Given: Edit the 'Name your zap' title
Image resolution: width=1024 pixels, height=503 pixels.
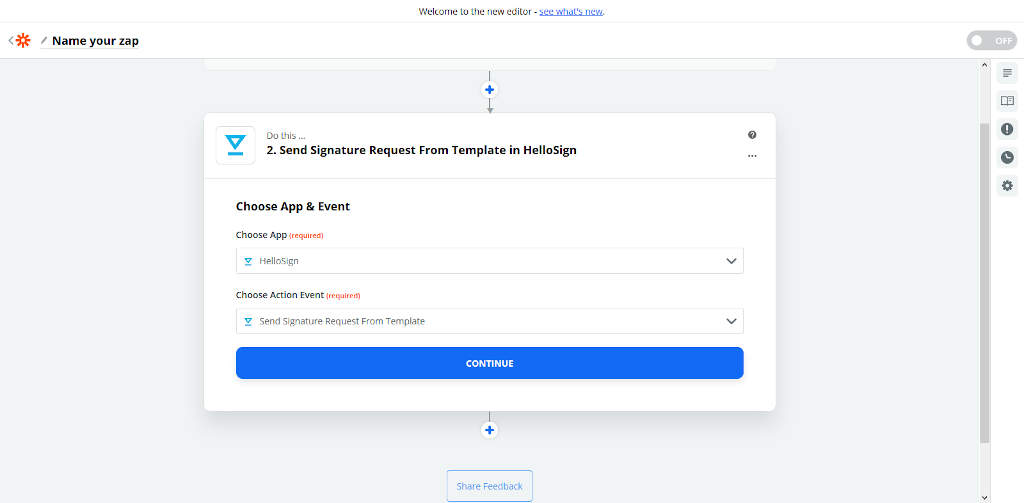Looking at the screenshot, I should (x=95, y=41).
